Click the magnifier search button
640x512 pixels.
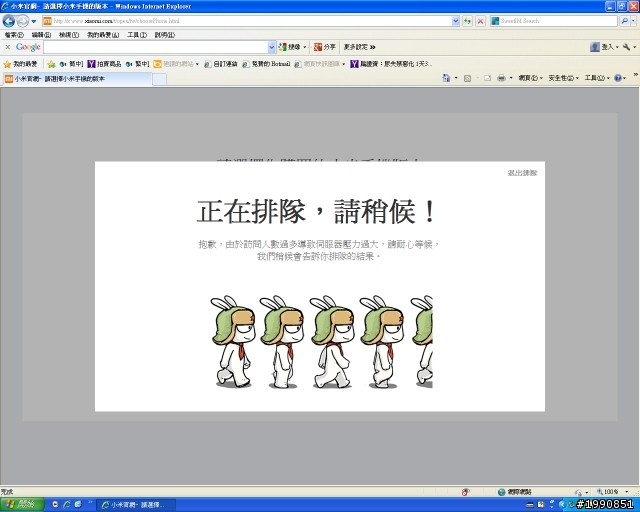pos(624,21)
